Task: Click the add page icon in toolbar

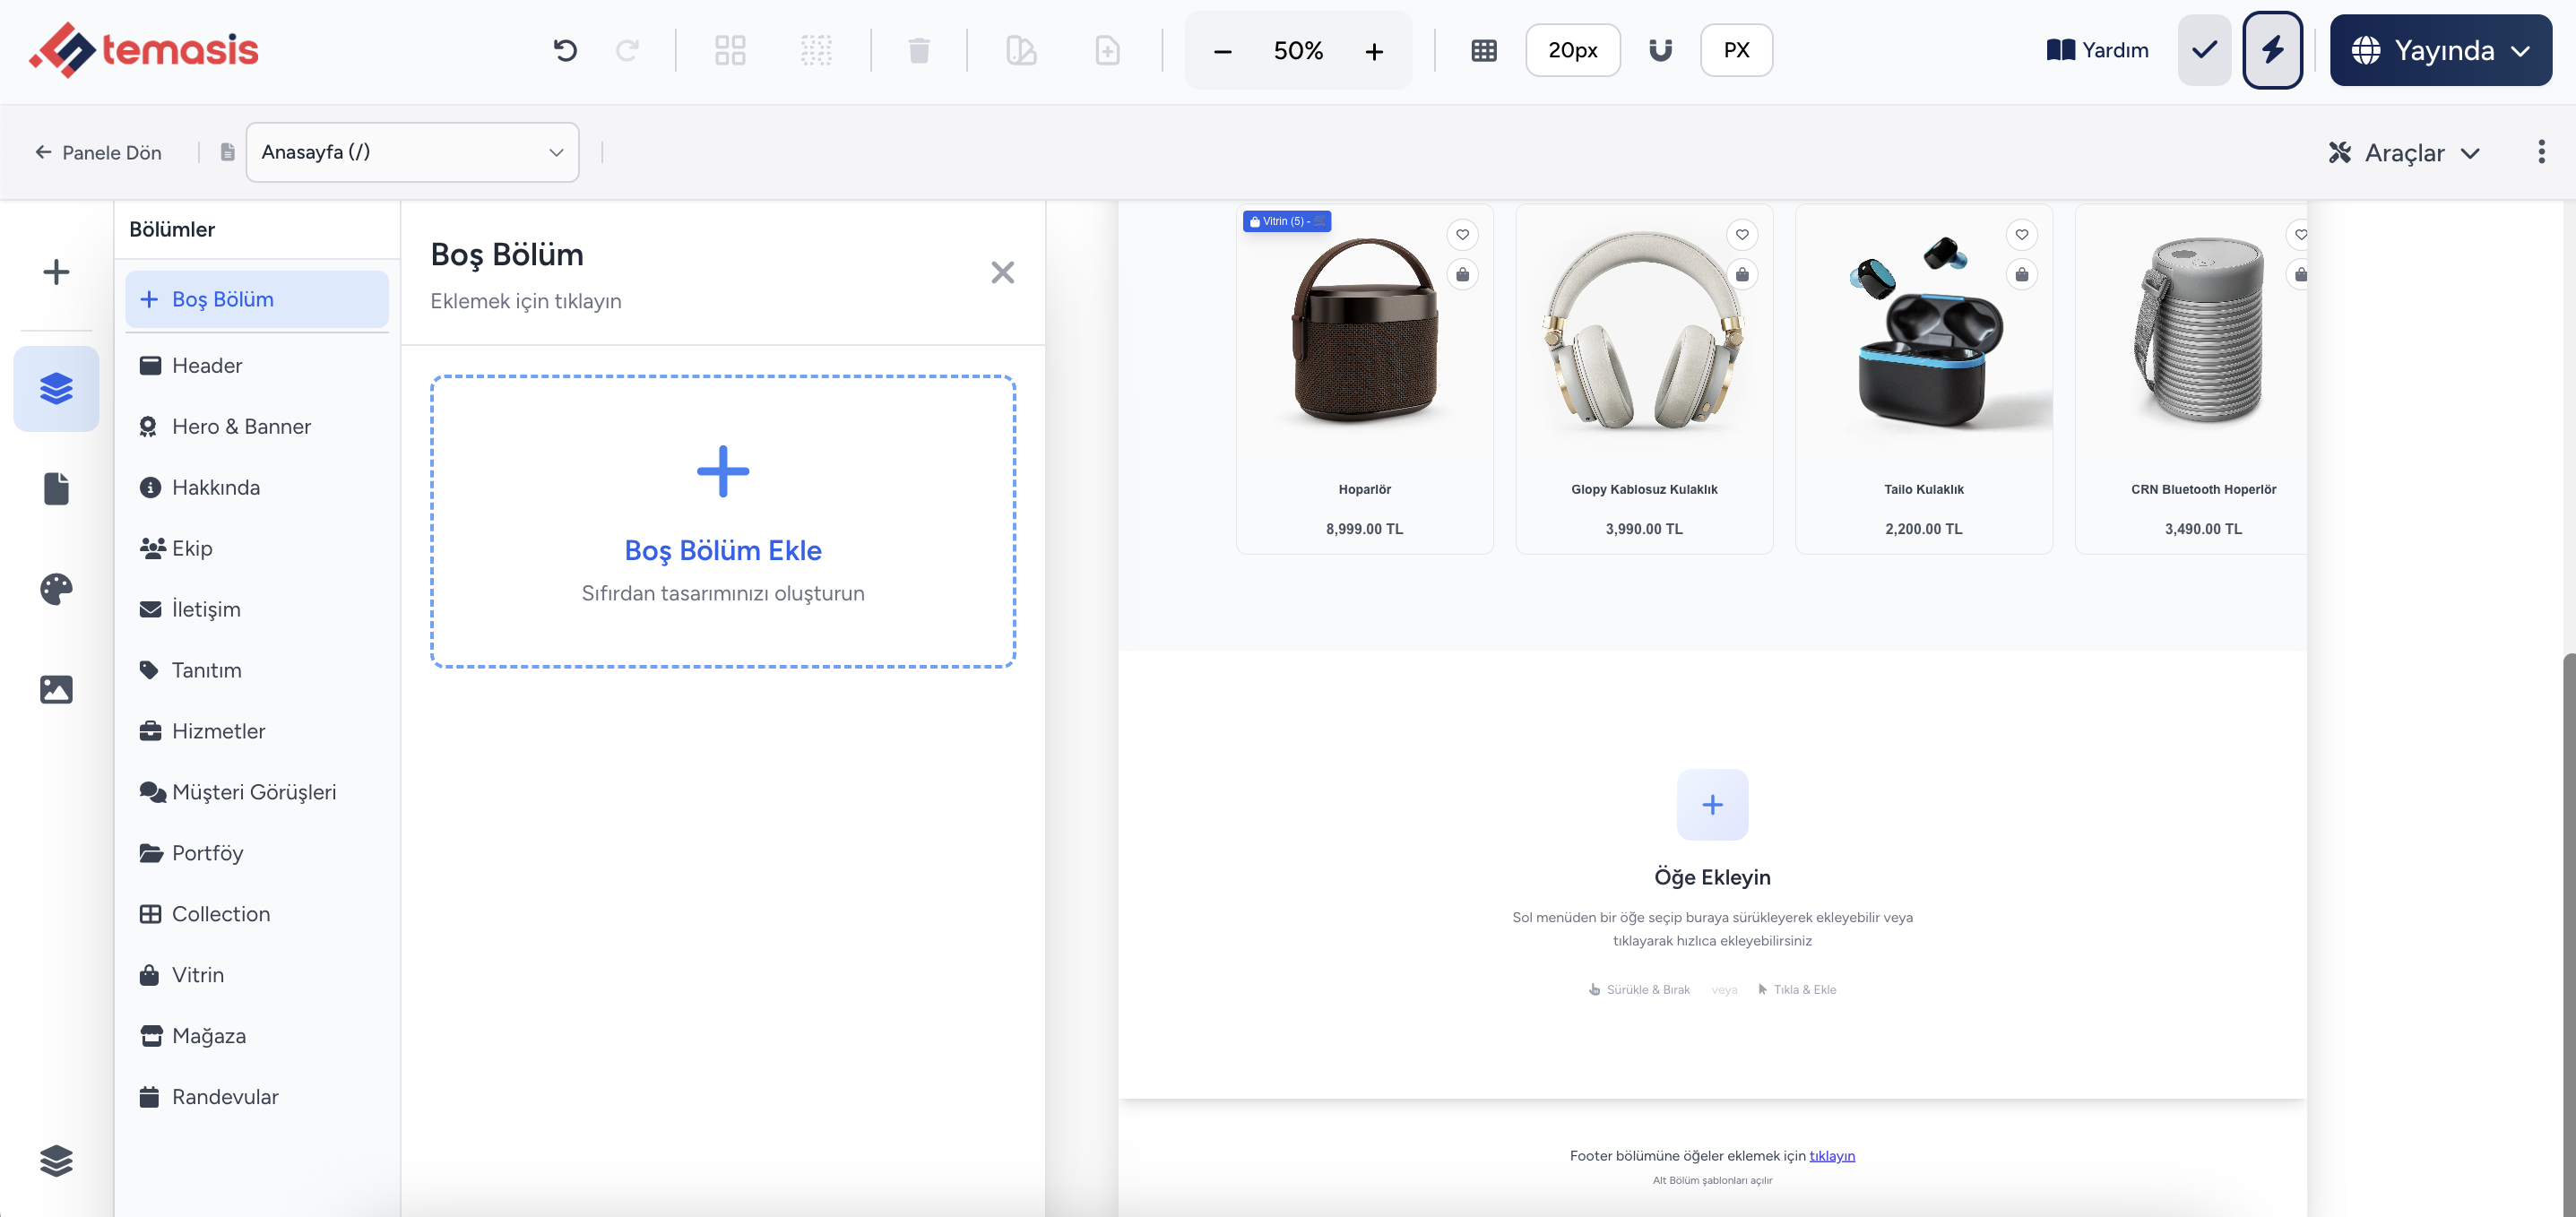Action: click(1107, 50)
